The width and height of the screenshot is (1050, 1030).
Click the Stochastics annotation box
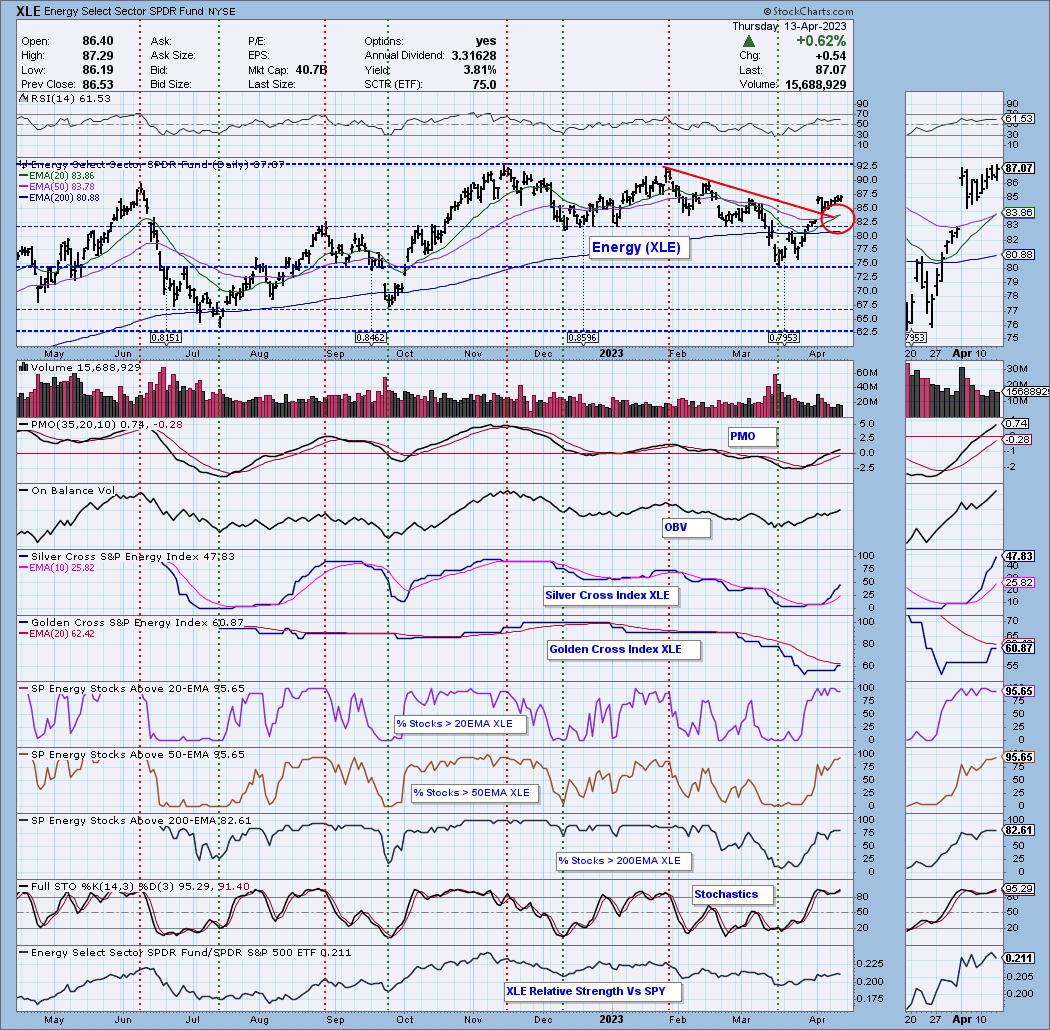pos(733,895)
